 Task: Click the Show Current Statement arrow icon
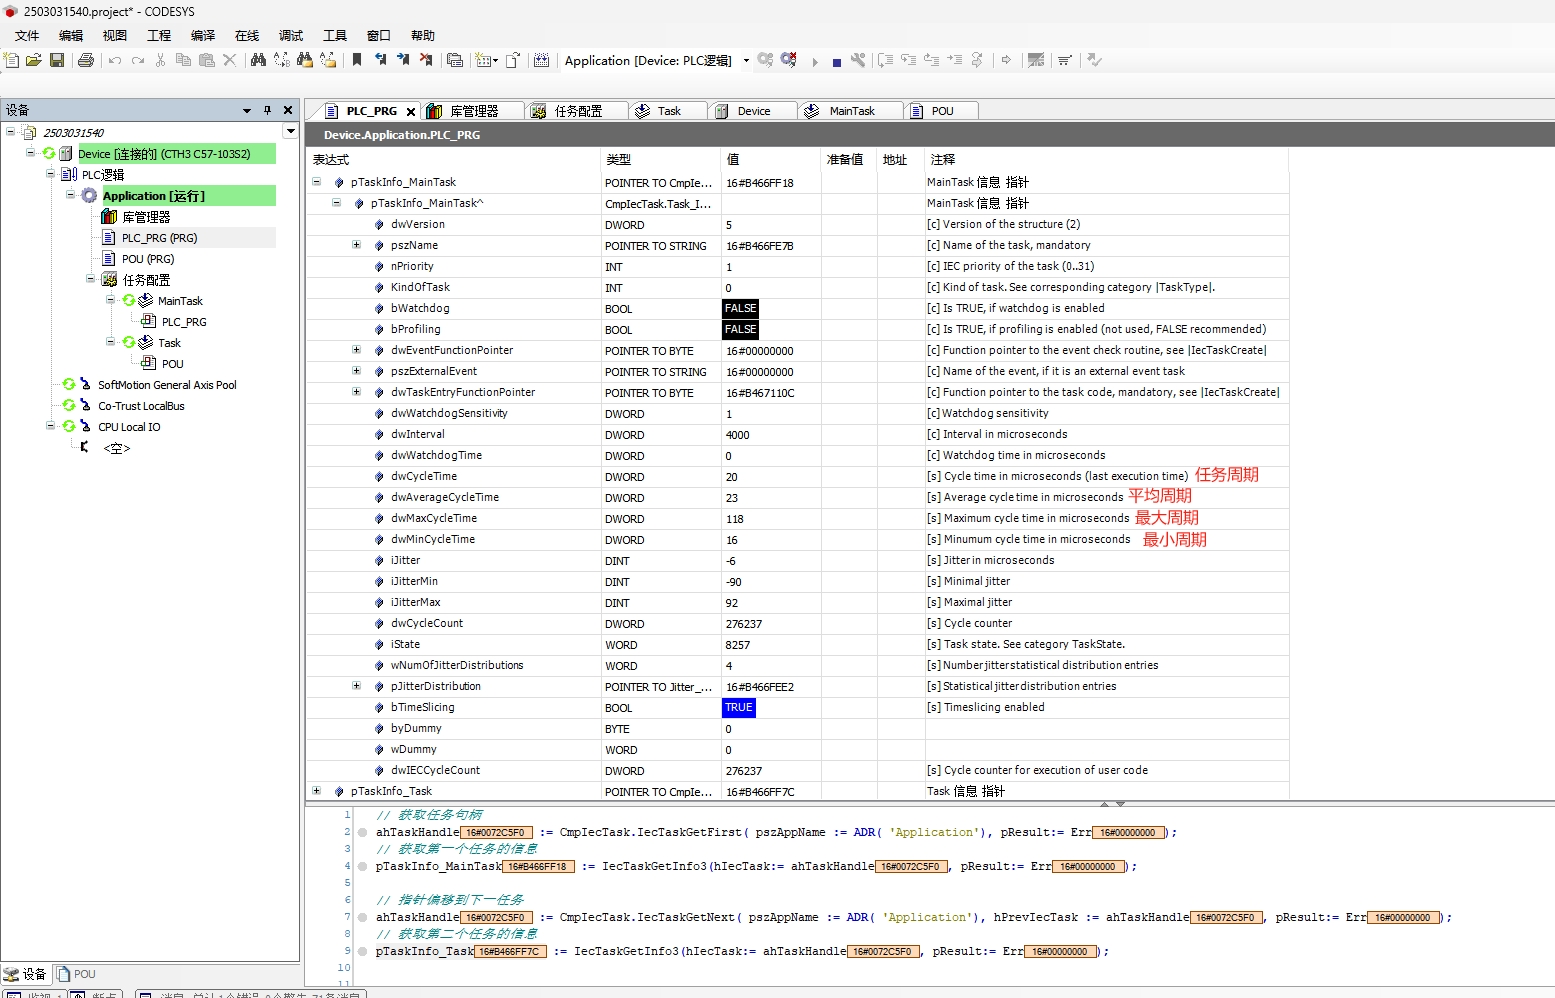pos(1006,60)
